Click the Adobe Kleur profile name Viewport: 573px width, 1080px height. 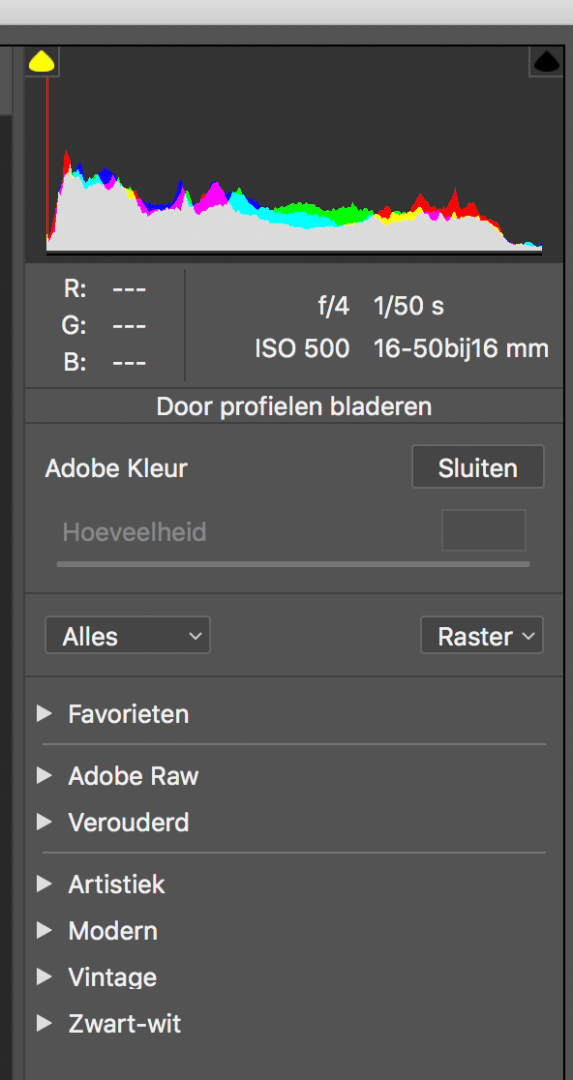click(116, 468)
